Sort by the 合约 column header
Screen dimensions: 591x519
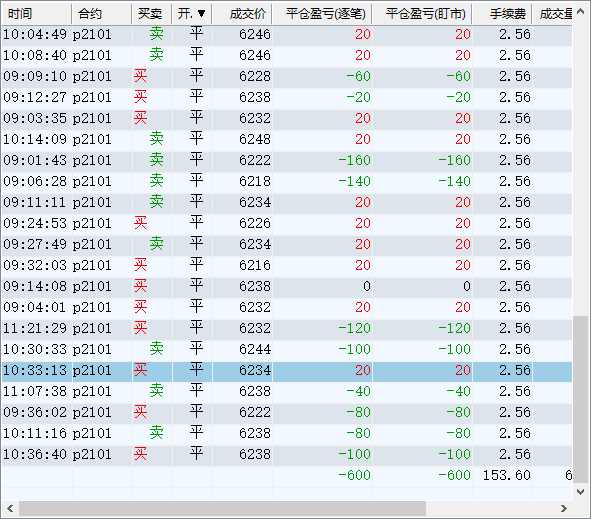pos(102,14)
